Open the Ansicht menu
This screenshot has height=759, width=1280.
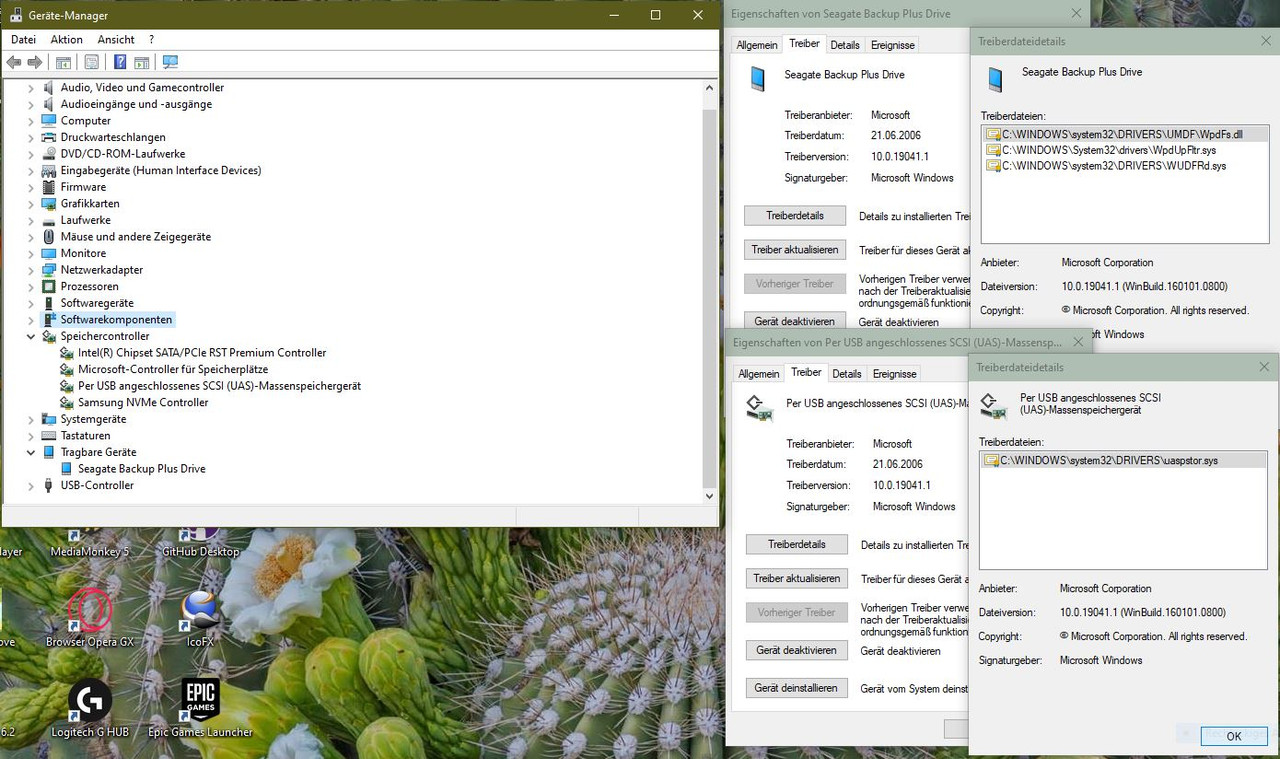click(x=116, y=39)
